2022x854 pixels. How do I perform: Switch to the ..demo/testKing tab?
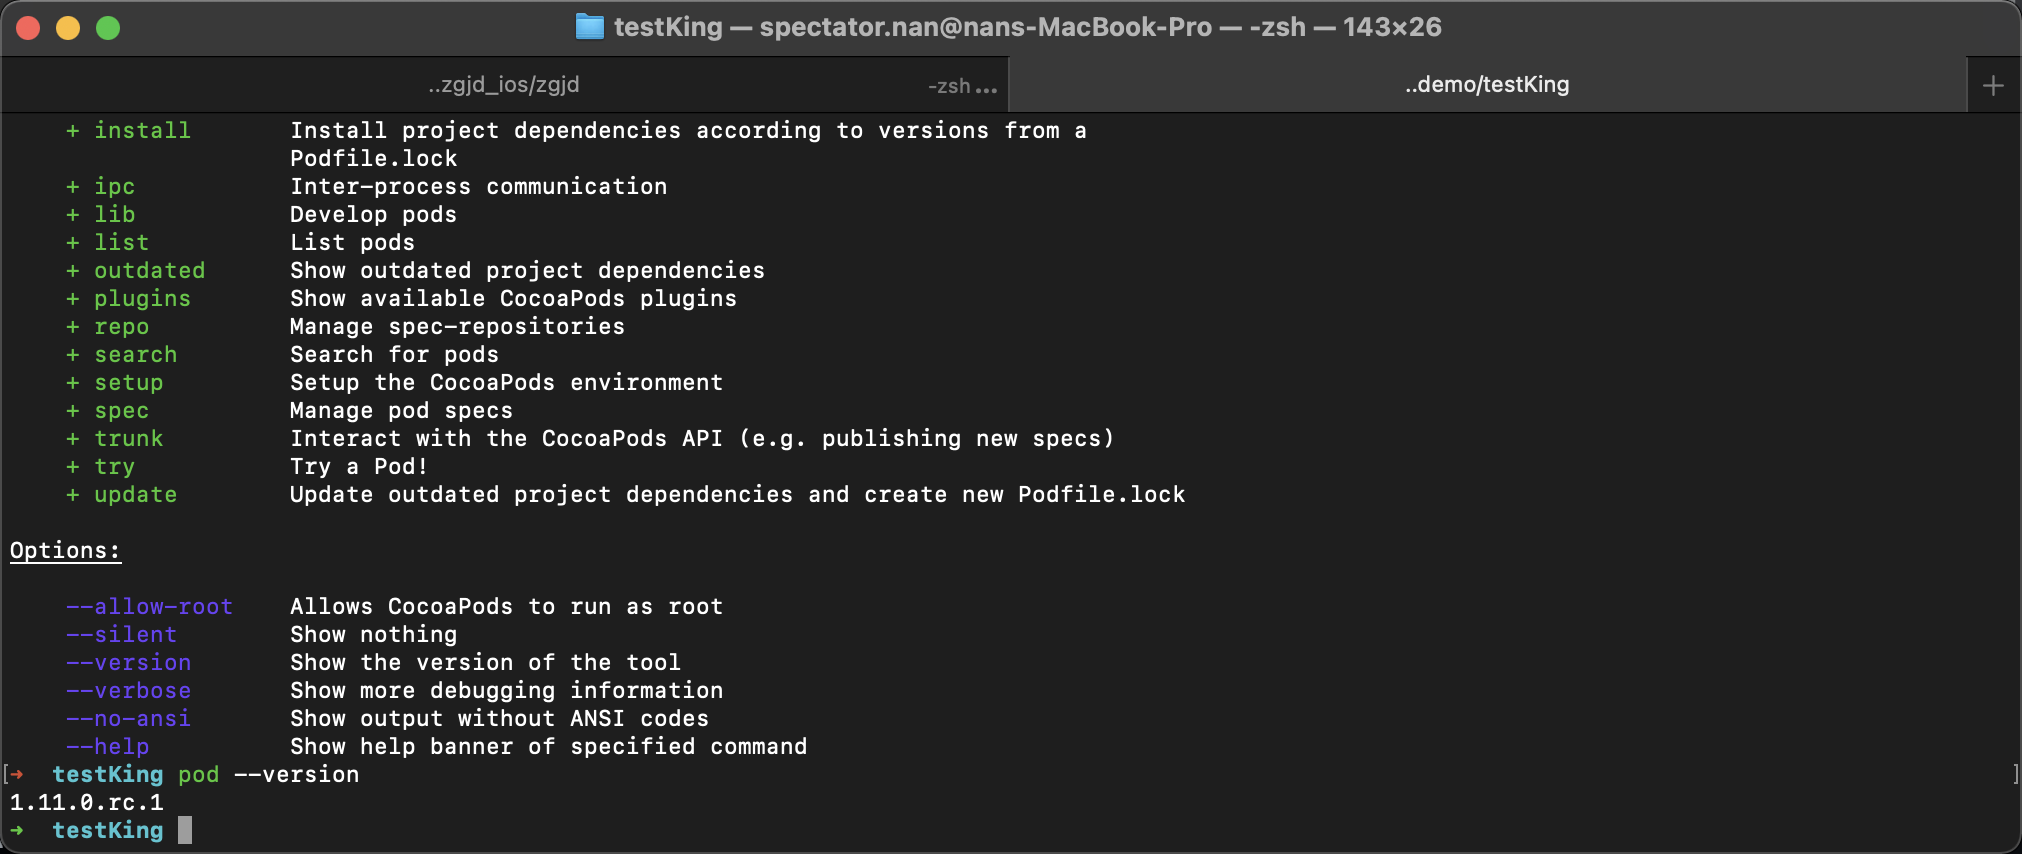1487,84
